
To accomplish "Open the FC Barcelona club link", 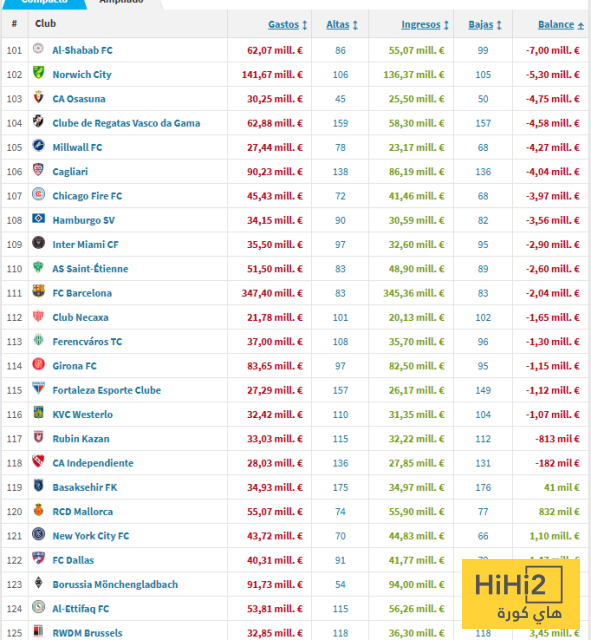I will [82, 293].
